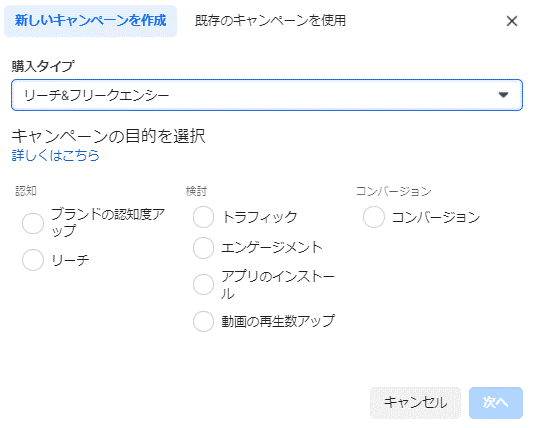Screen dimensions: 534x428
Task: Select ブランドの認知度アップ radio button
Action: [33, 223]
